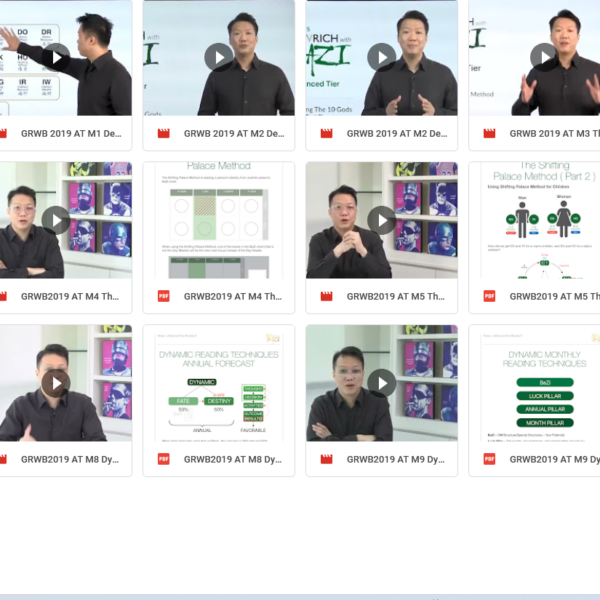Viewport: 600px width, 600px height.
Task: Select M5 Th... filename of the video file
Action: click(x=396, y=297)
